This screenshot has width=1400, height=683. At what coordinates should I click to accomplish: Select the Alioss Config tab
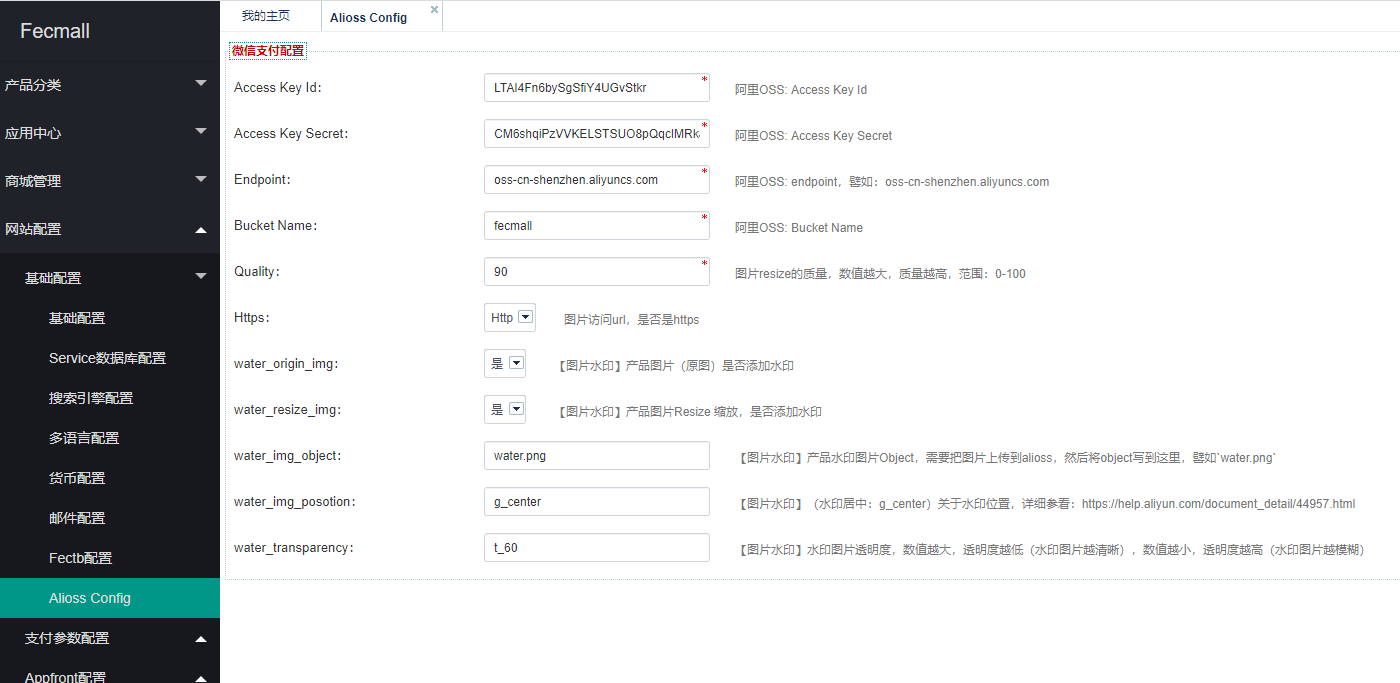point(368,17)
